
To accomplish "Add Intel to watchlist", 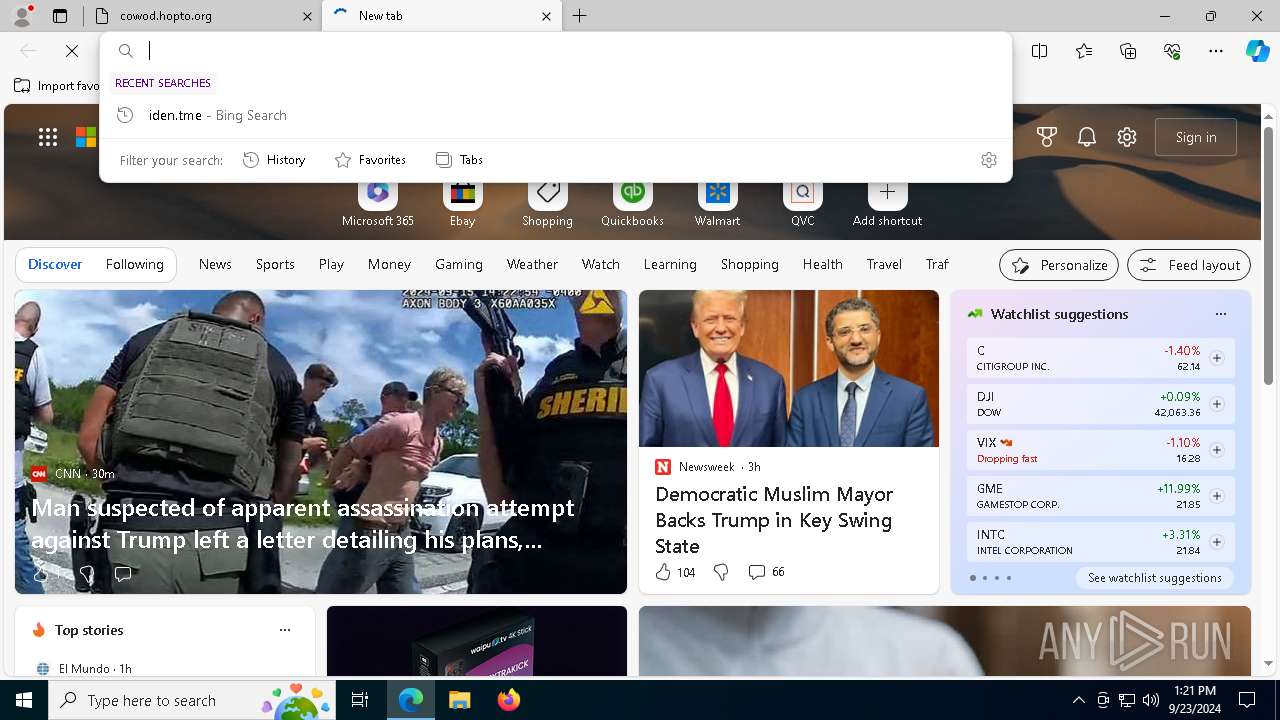I will pyautogui.click(x=1216, y=542).
